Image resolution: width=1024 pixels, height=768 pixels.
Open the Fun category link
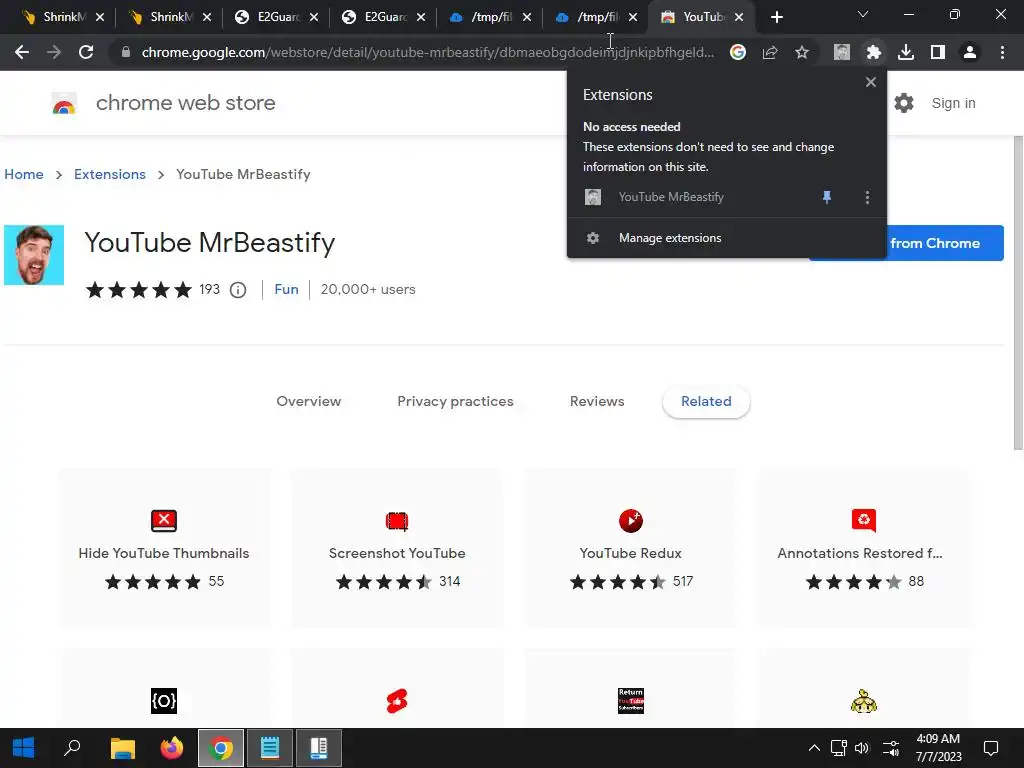(286, 289)
